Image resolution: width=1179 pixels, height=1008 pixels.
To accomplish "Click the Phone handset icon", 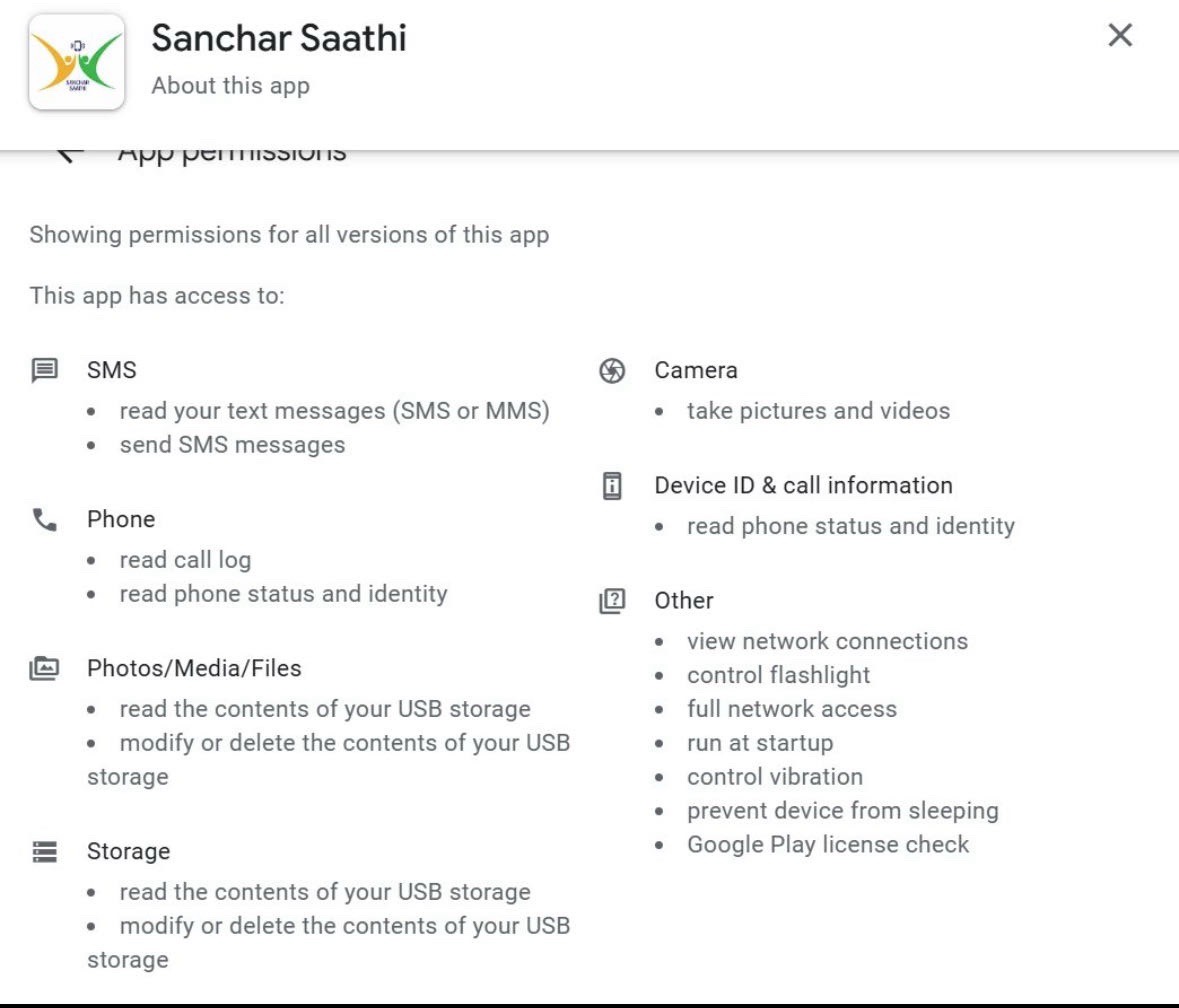I will pyautogui.click(x=45, y=520).
